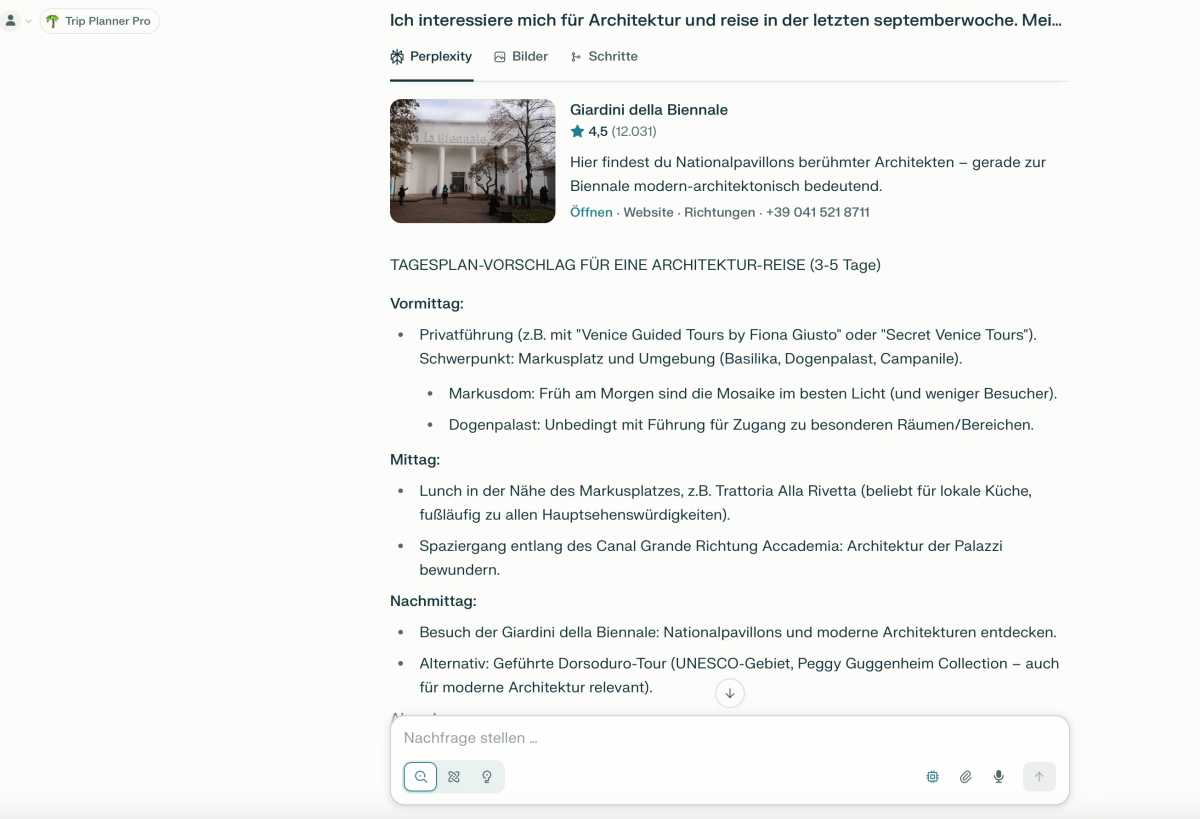Switch to the Schritte tab
Viewport: 1200px width, 819px height.
pyautogui.click(x=604, y=57)
